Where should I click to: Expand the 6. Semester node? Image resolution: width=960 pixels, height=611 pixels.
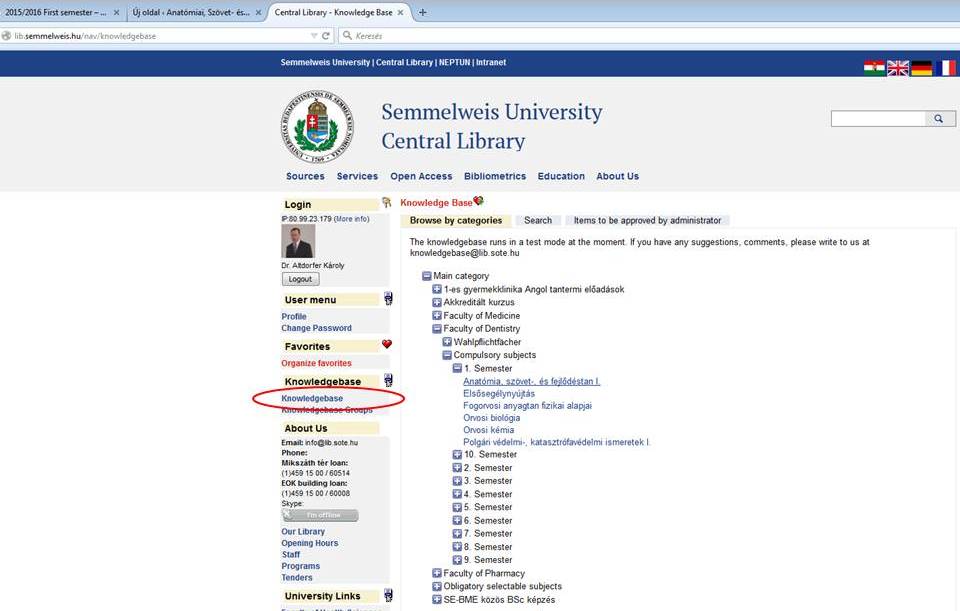(457, 520)
